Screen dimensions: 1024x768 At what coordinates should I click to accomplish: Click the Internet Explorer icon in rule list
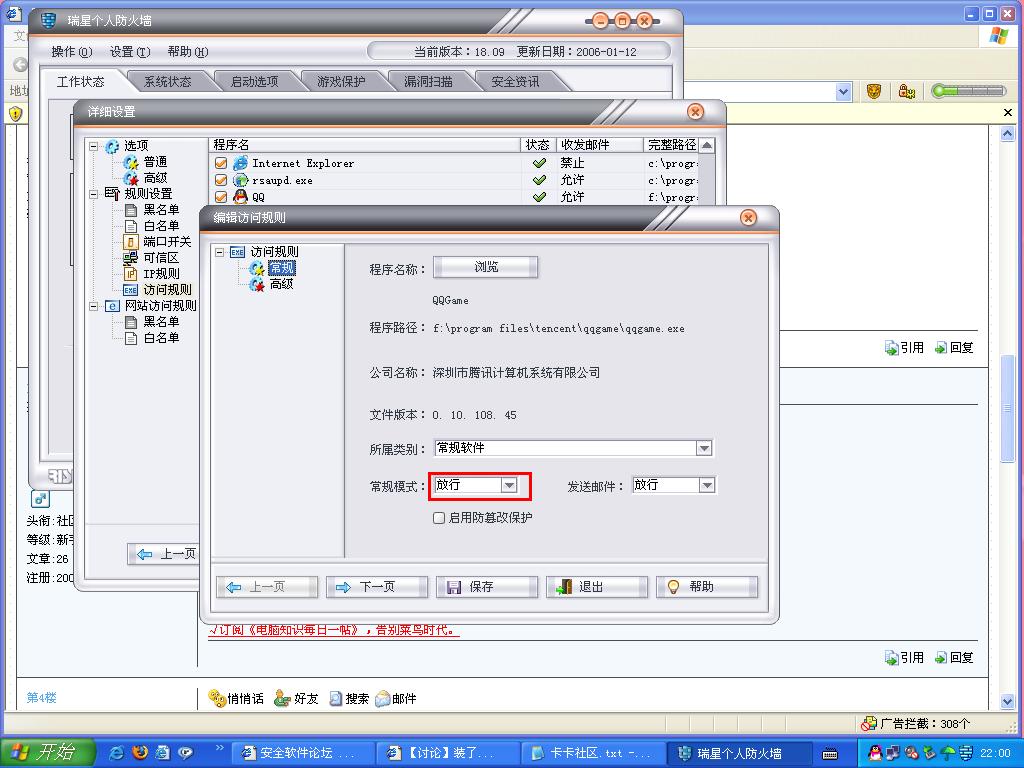[x=240, y=163]
